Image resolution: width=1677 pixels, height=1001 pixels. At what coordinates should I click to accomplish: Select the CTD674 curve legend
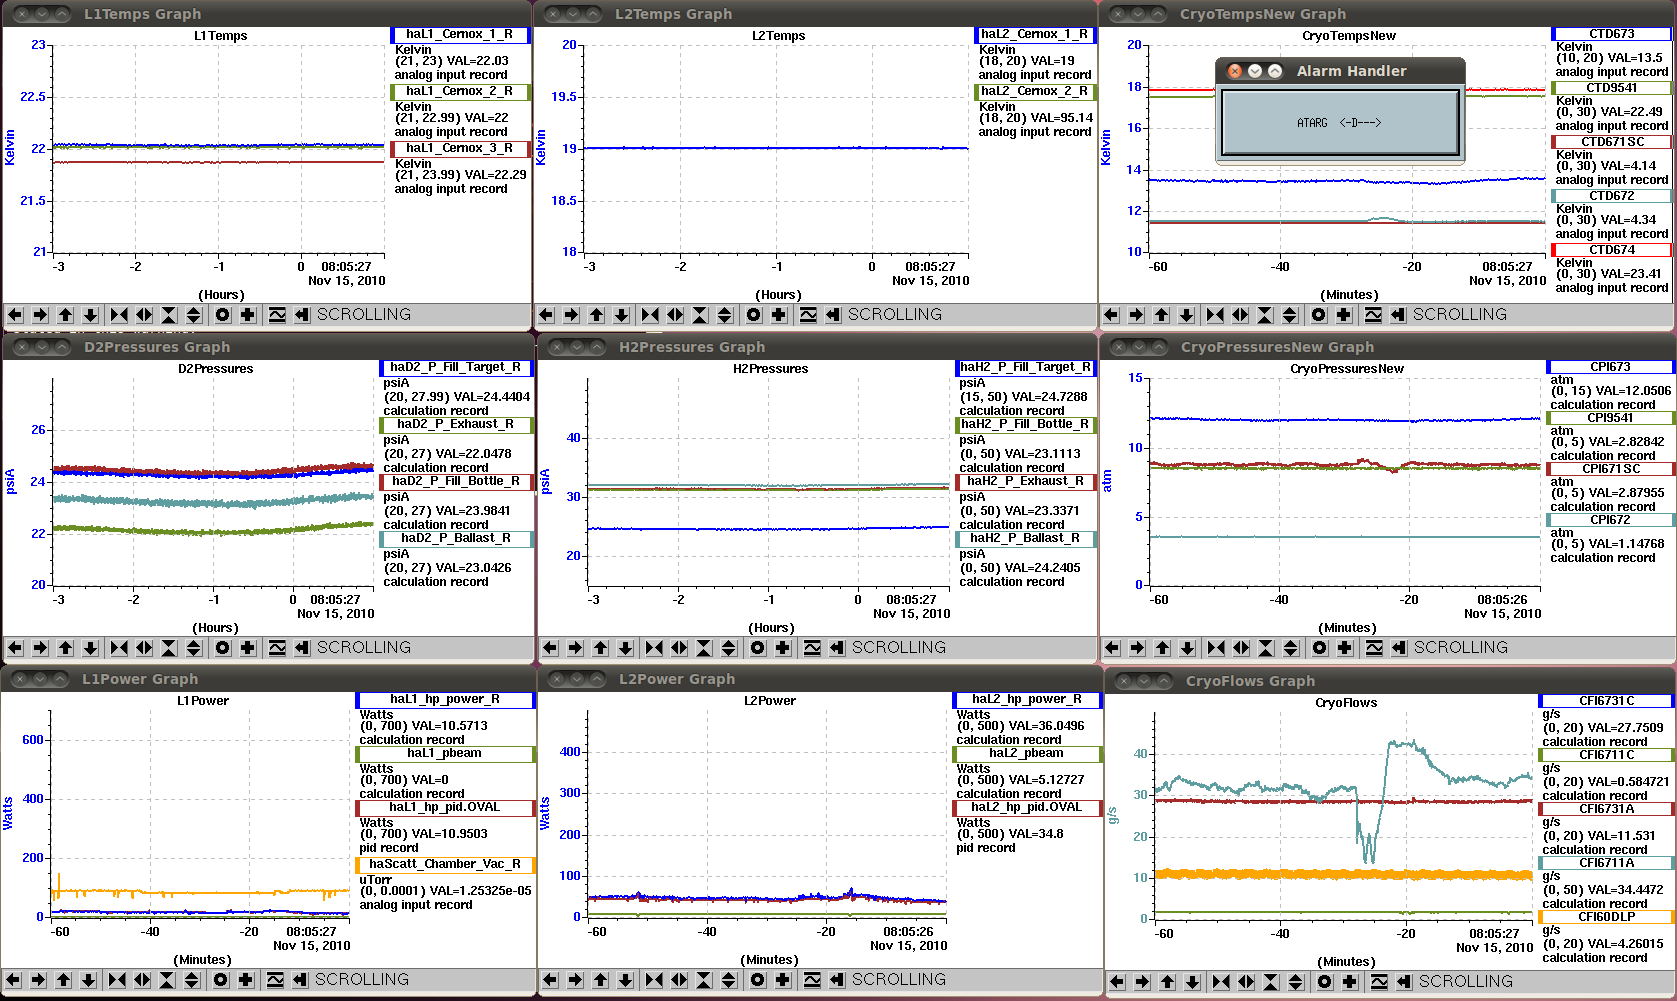[x=1612, y=250]
